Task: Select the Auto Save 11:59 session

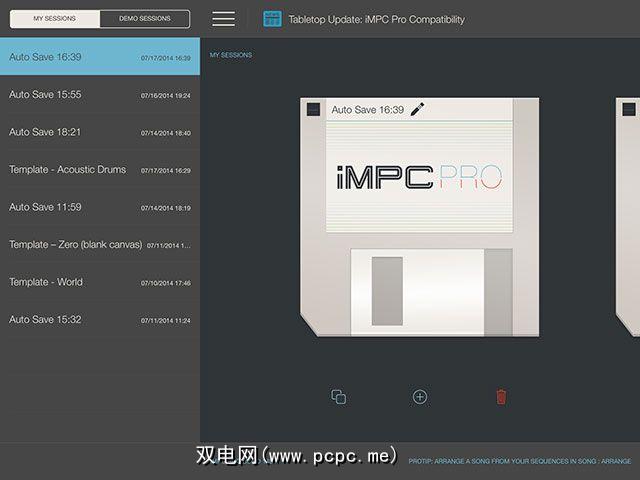Action: pos(100,207)
